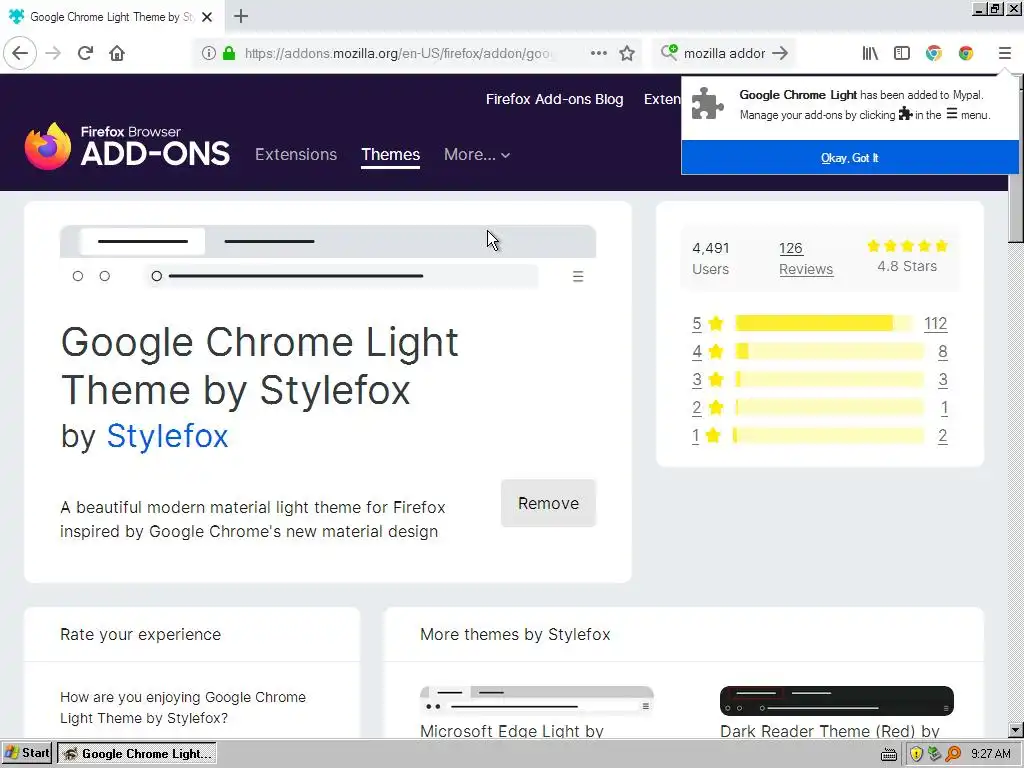Open the hamburger application menu

click(1004, 53)
